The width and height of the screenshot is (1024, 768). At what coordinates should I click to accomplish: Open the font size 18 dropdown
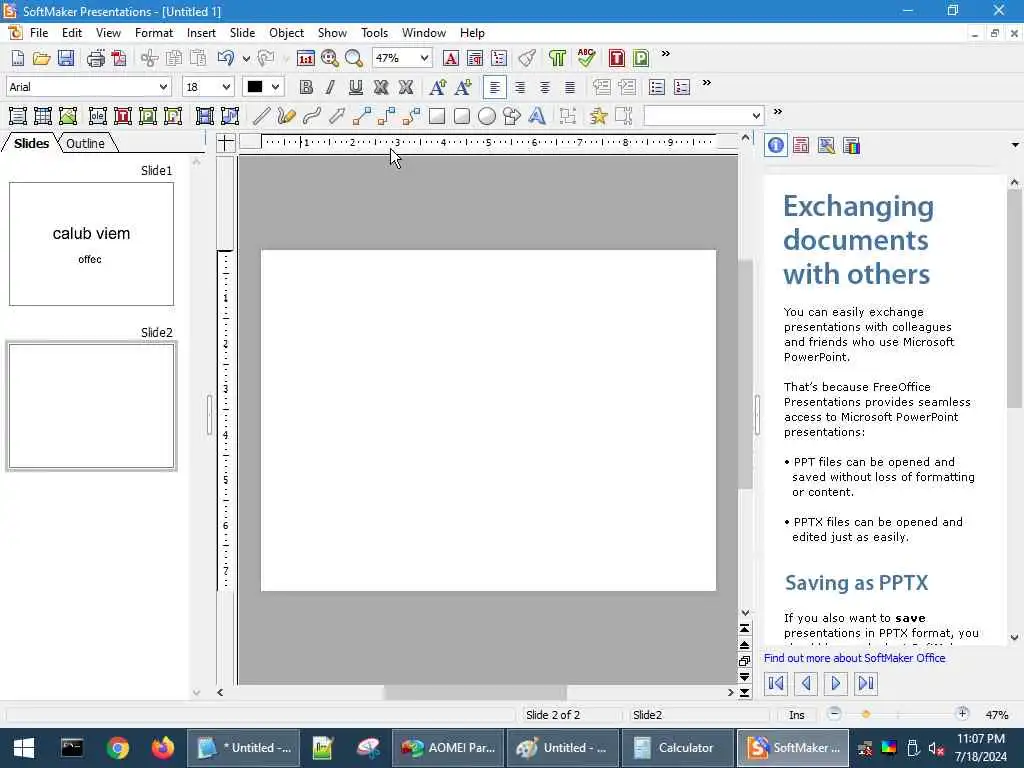click(x=226, y=87)
